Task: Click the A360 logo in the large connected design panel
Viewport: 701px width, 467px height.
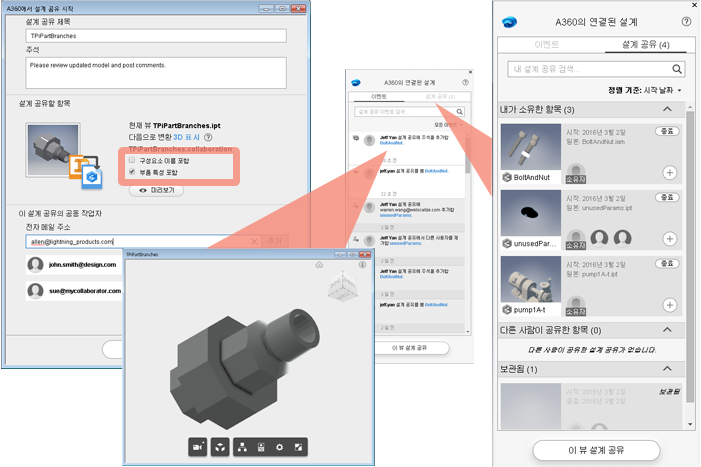Action: (x=510, y=22)
